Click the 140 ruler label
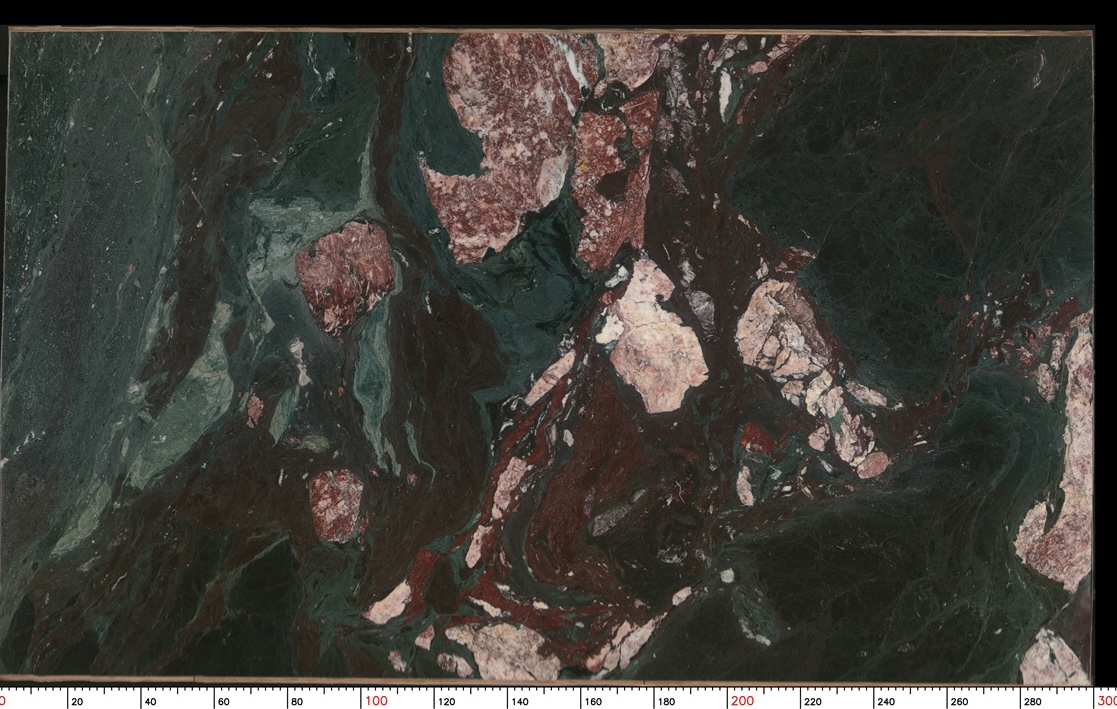The height and width of the screenshot is (709, 1117). (x=519, y=701)
